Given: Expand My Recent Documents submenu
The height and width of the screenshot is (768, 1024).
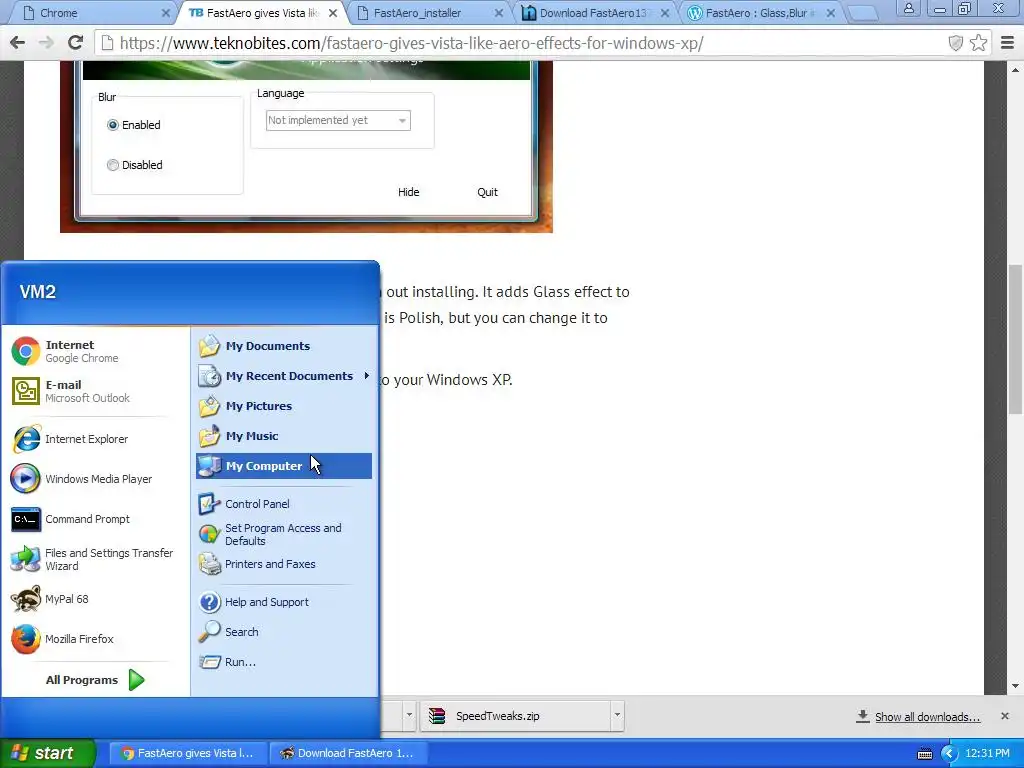Looking at the screenshot, I should click(x=283, y=376).
